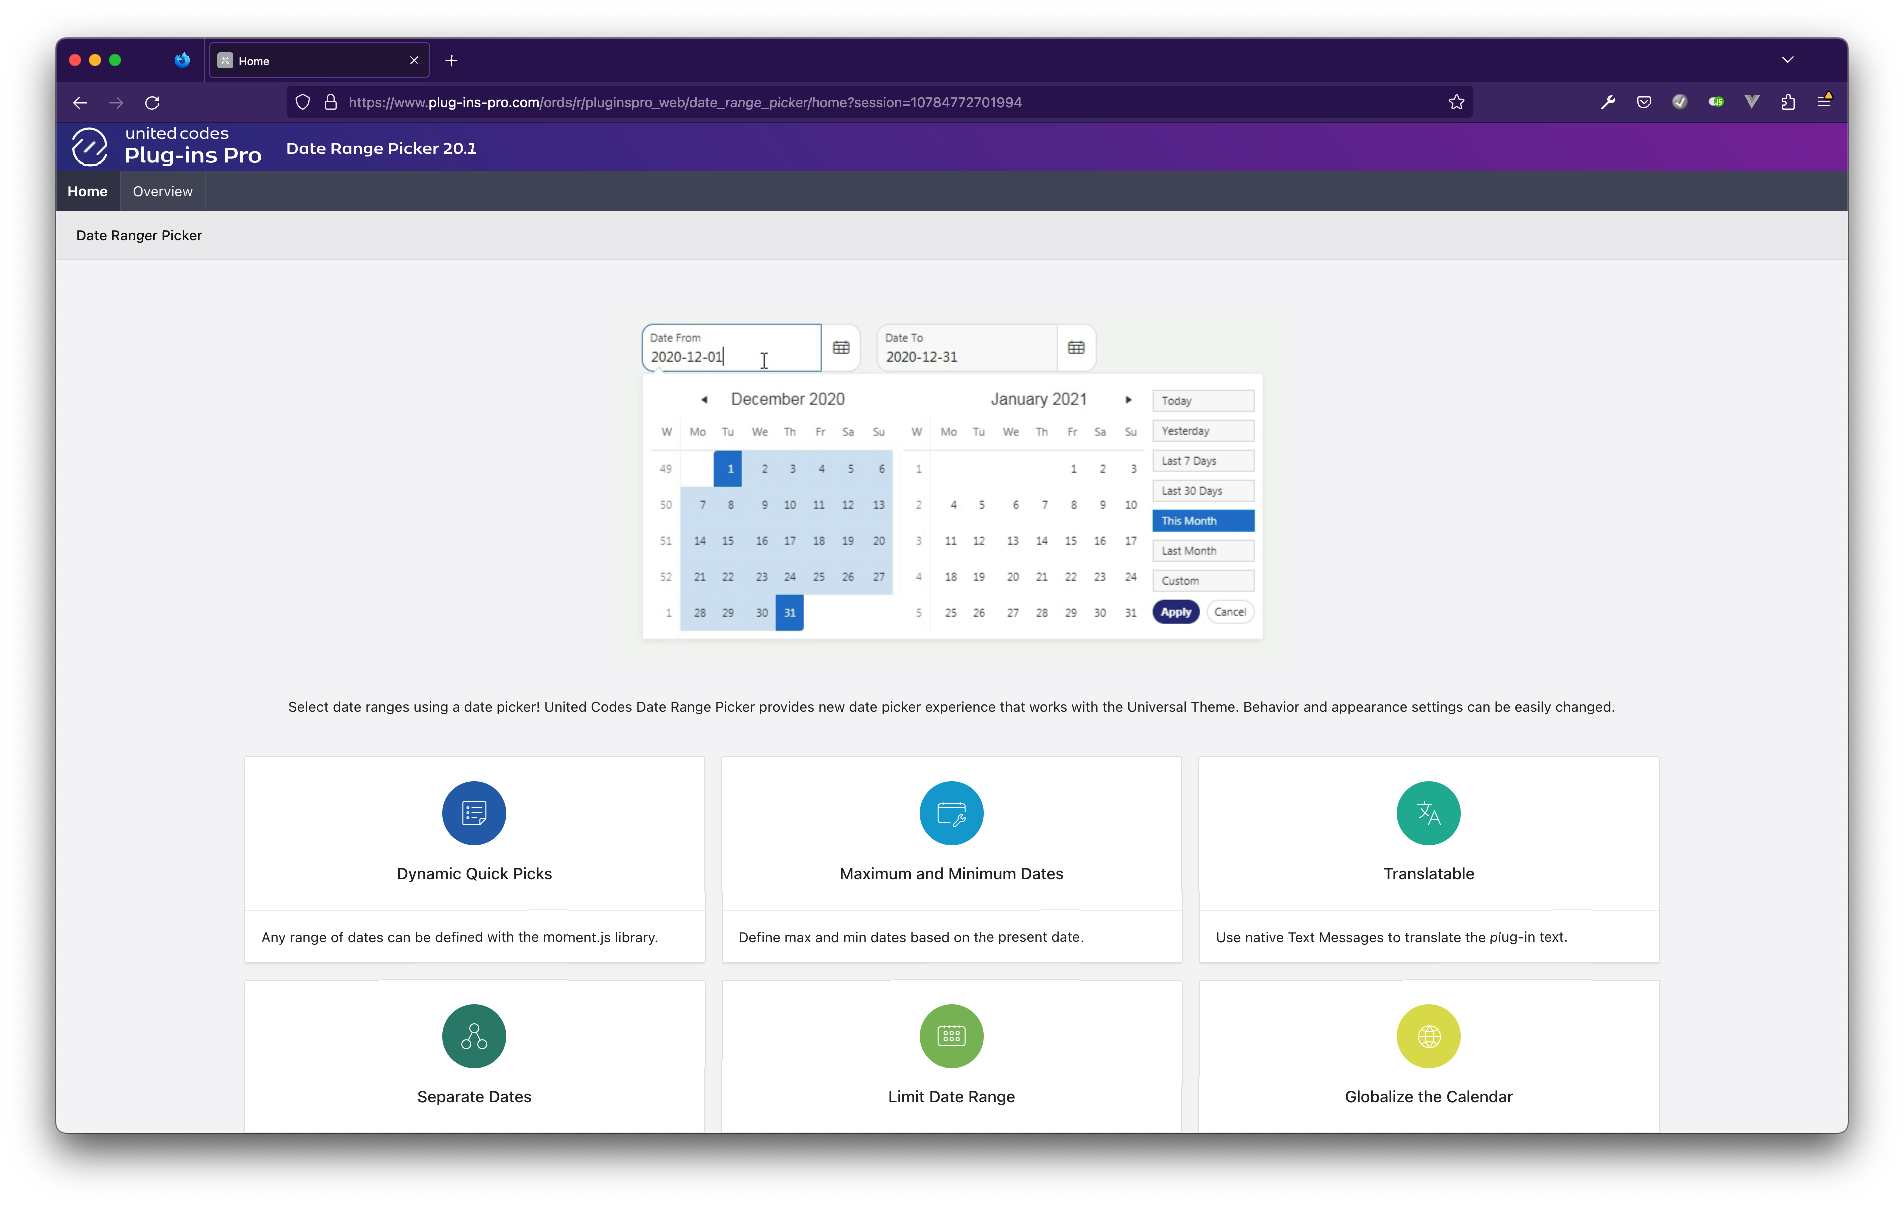Click the browser URL address bar
1904x1207 pixels.
click(x=880, y=102)
